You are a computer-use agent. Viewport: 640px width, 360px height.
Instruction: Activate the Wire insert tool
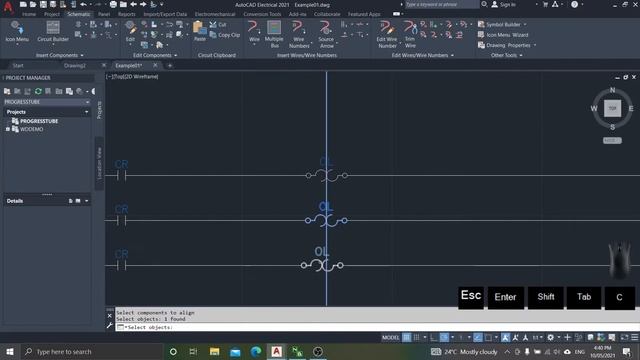[254, 32]
